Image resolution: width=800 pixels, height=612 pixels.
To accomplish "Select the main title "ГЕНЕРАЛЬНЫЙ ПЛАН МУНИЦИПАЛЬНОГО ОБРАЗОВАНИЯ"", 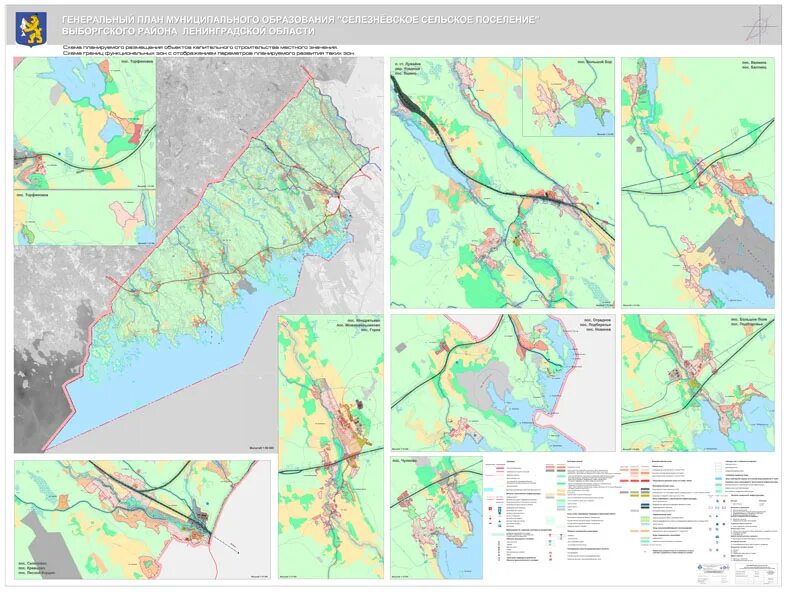I will (197, 19).
